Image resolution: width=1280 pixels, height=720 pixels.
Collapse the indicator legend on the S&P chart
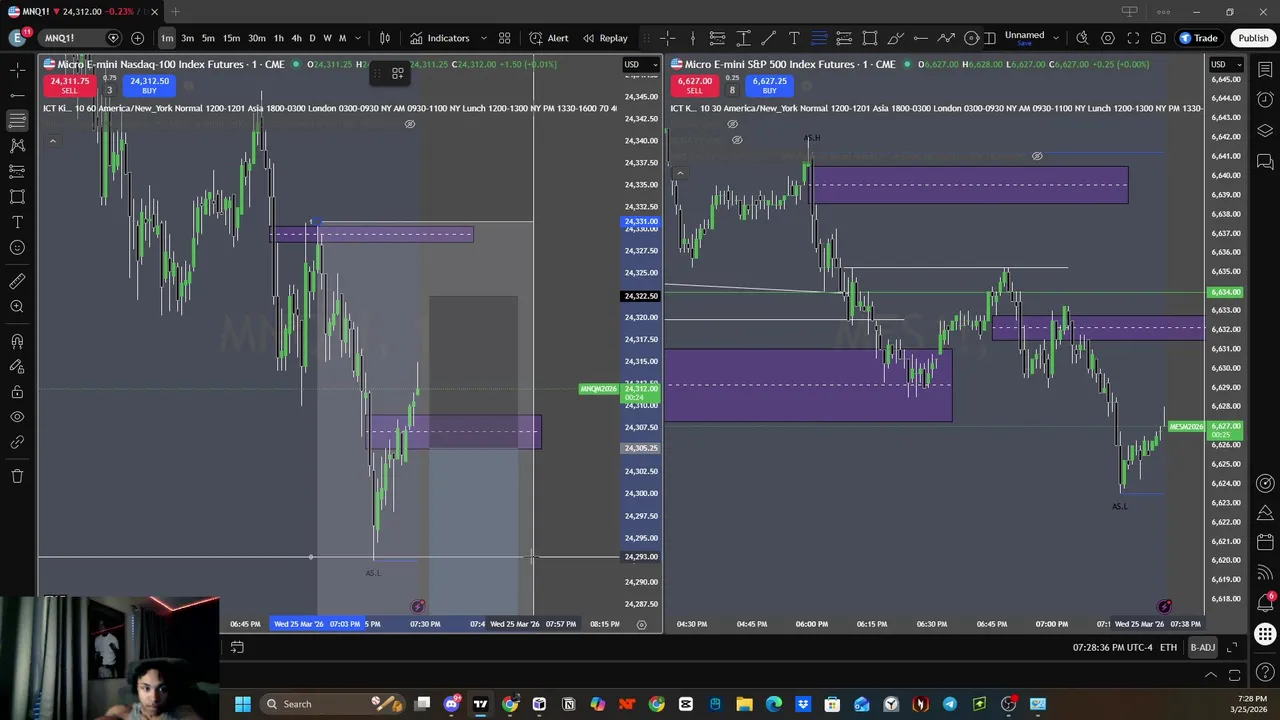tap(679, 173)
